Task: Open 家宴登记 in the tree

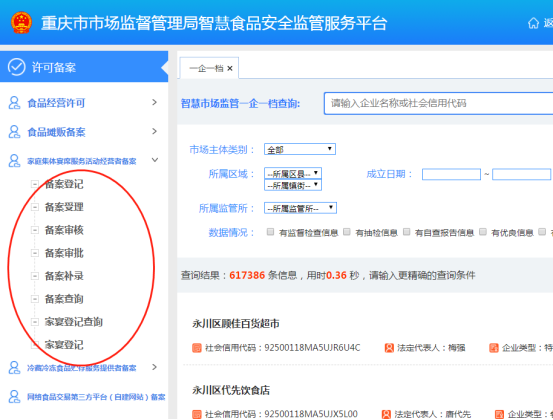Action: pos(64,345)
